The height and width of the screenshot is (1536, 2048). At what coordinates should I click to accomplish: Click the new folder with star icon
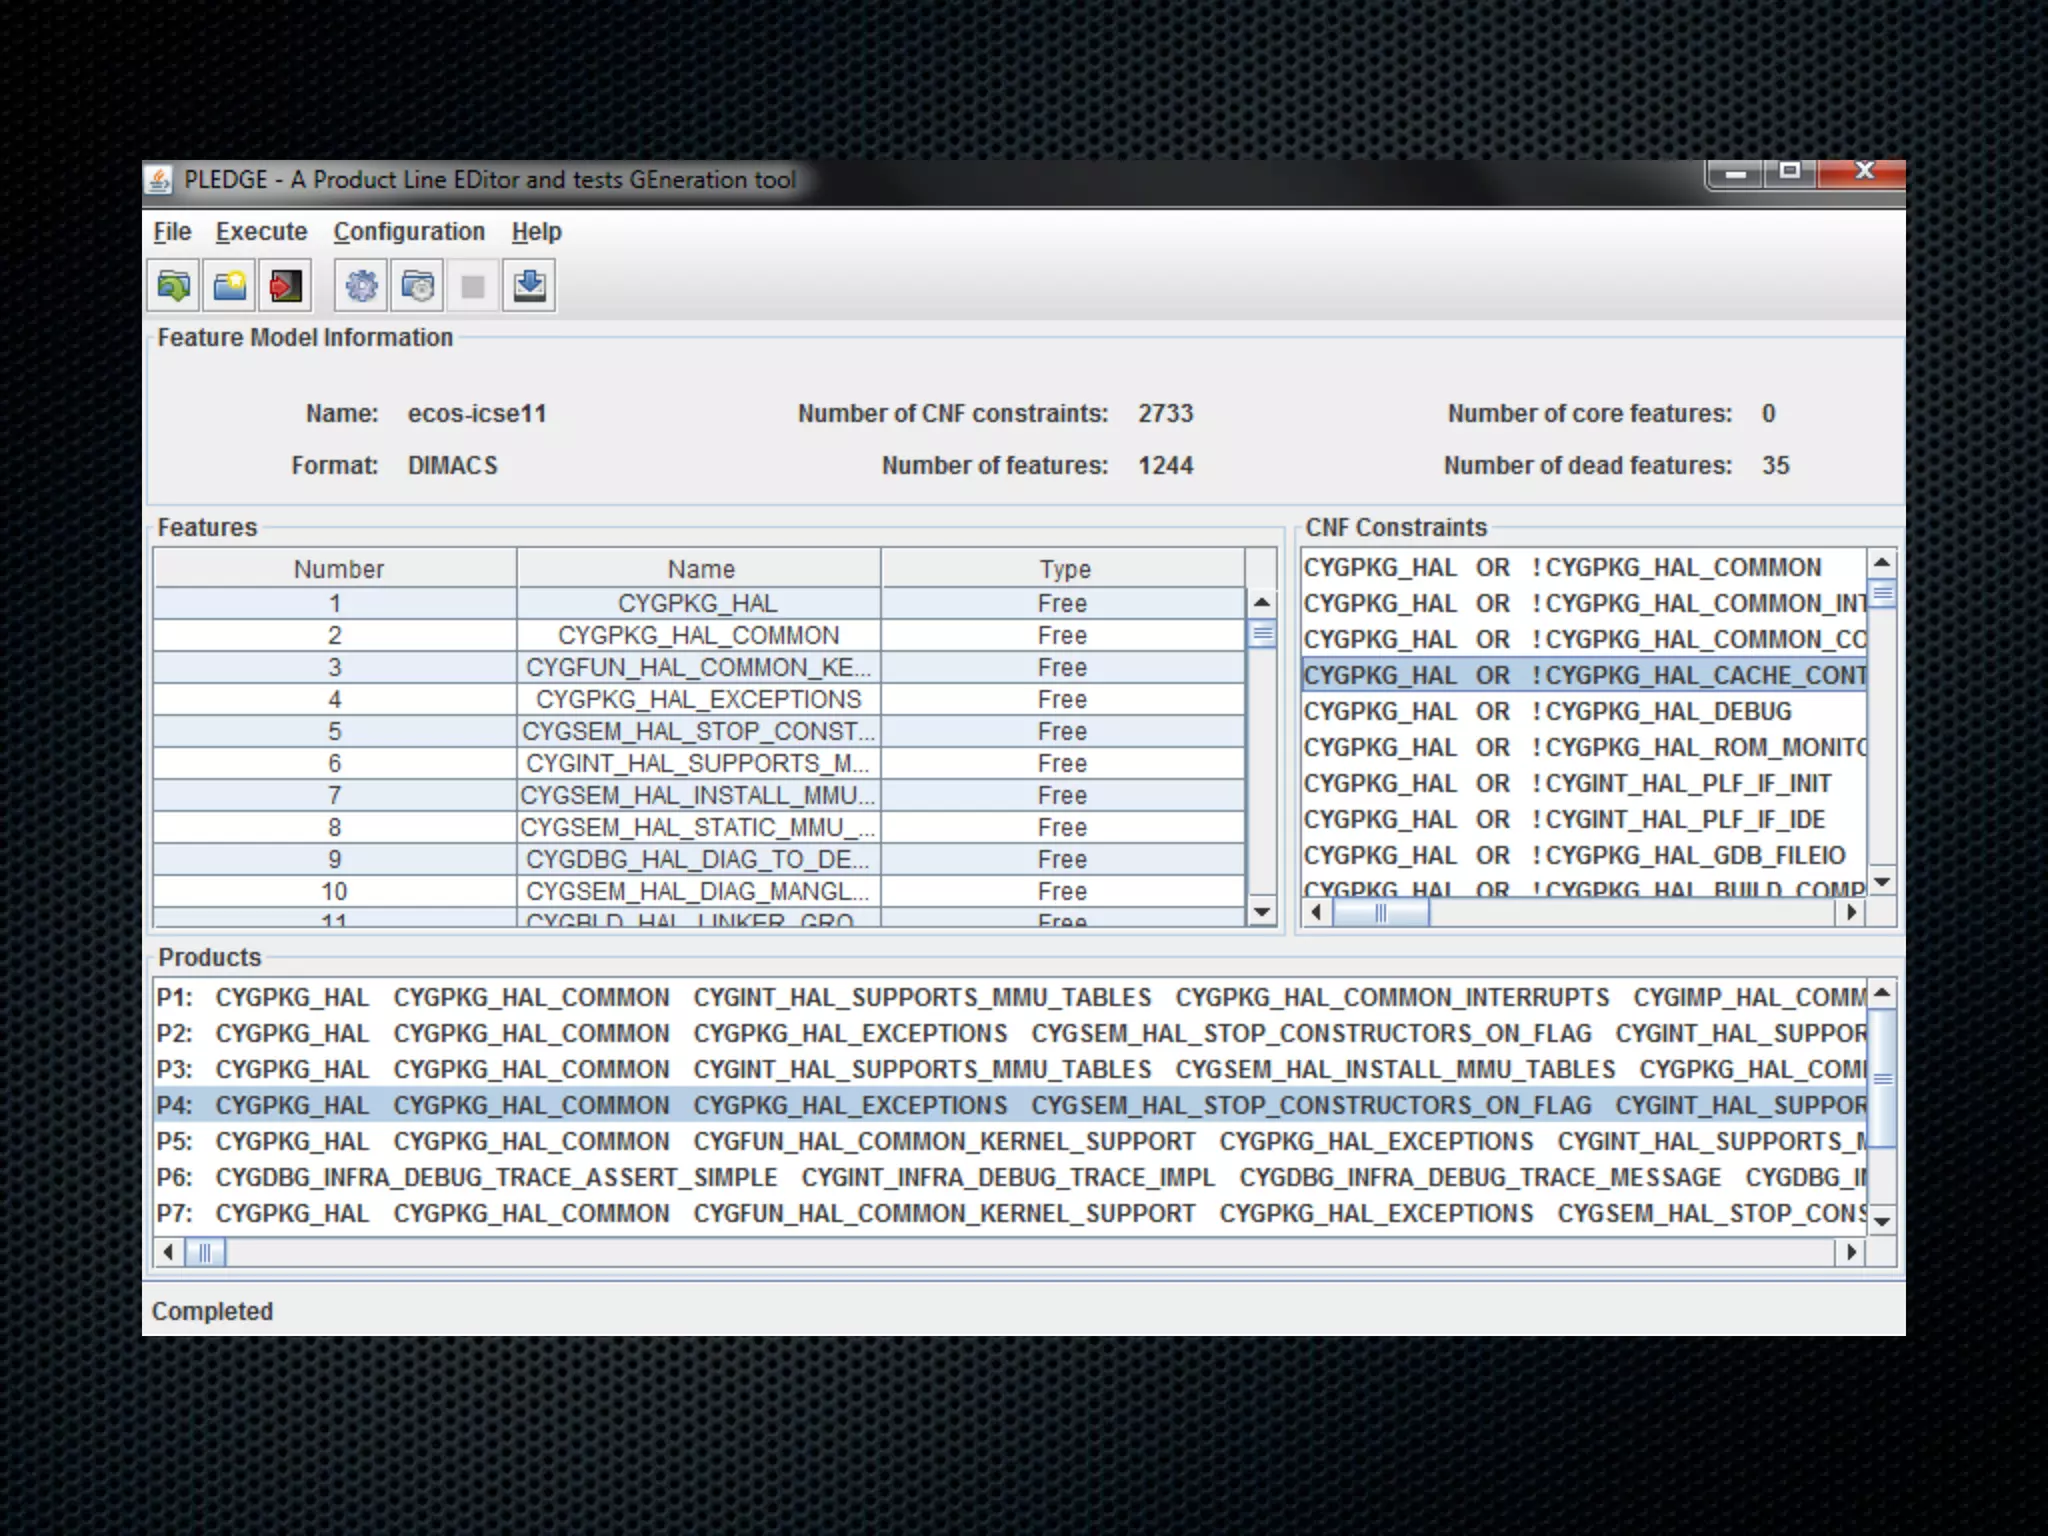(230, 287)
